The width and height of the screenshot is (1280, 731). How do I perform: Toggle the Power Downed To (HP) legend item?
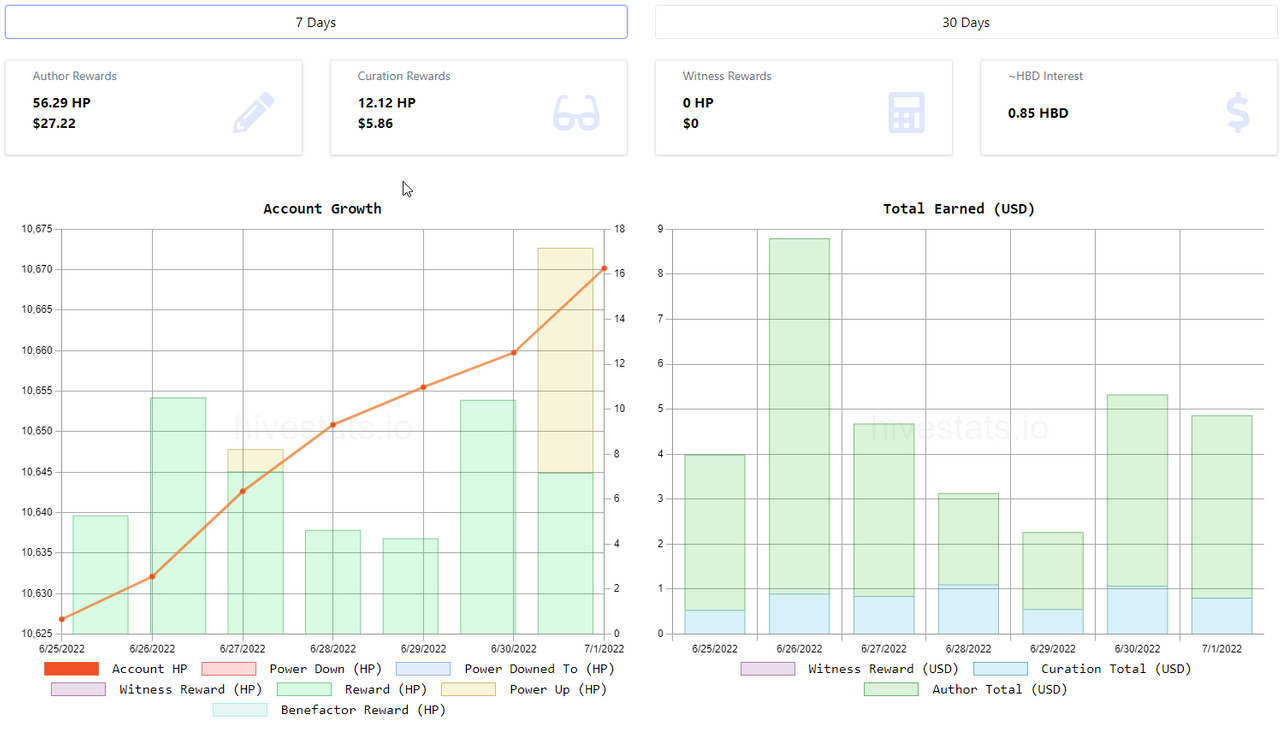coord(506,669)
